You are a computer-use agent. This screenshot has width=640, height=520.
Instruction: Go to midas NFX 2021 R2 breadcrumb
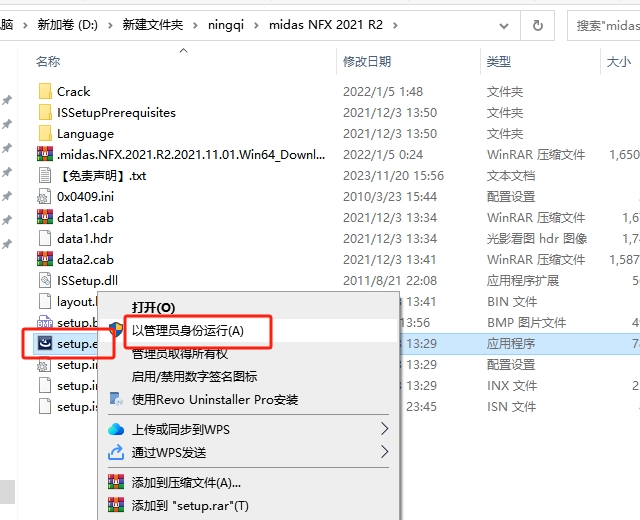[x=326, y=25]
